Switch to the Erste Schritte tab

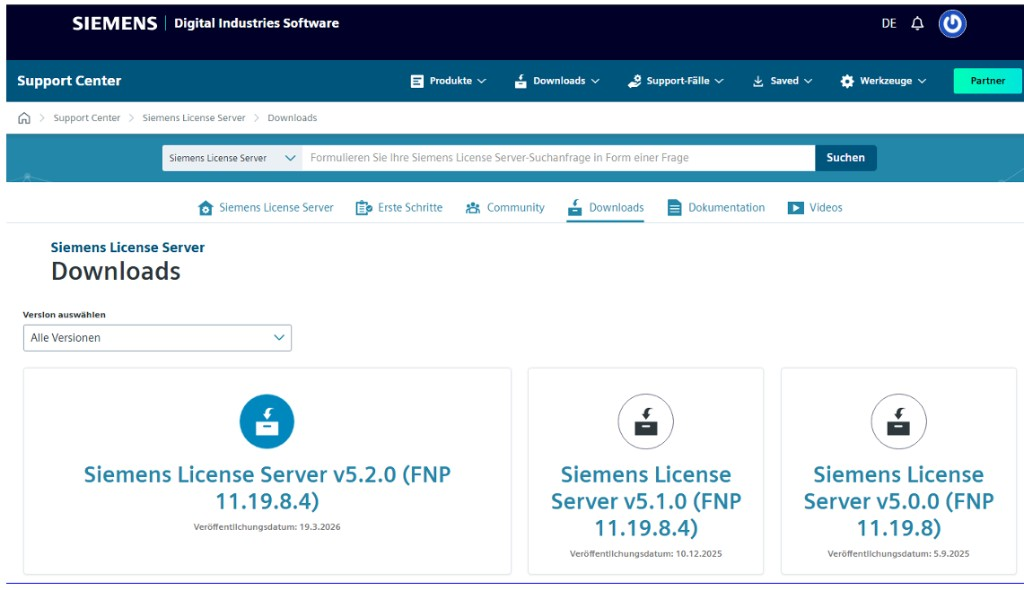(399, 208)
